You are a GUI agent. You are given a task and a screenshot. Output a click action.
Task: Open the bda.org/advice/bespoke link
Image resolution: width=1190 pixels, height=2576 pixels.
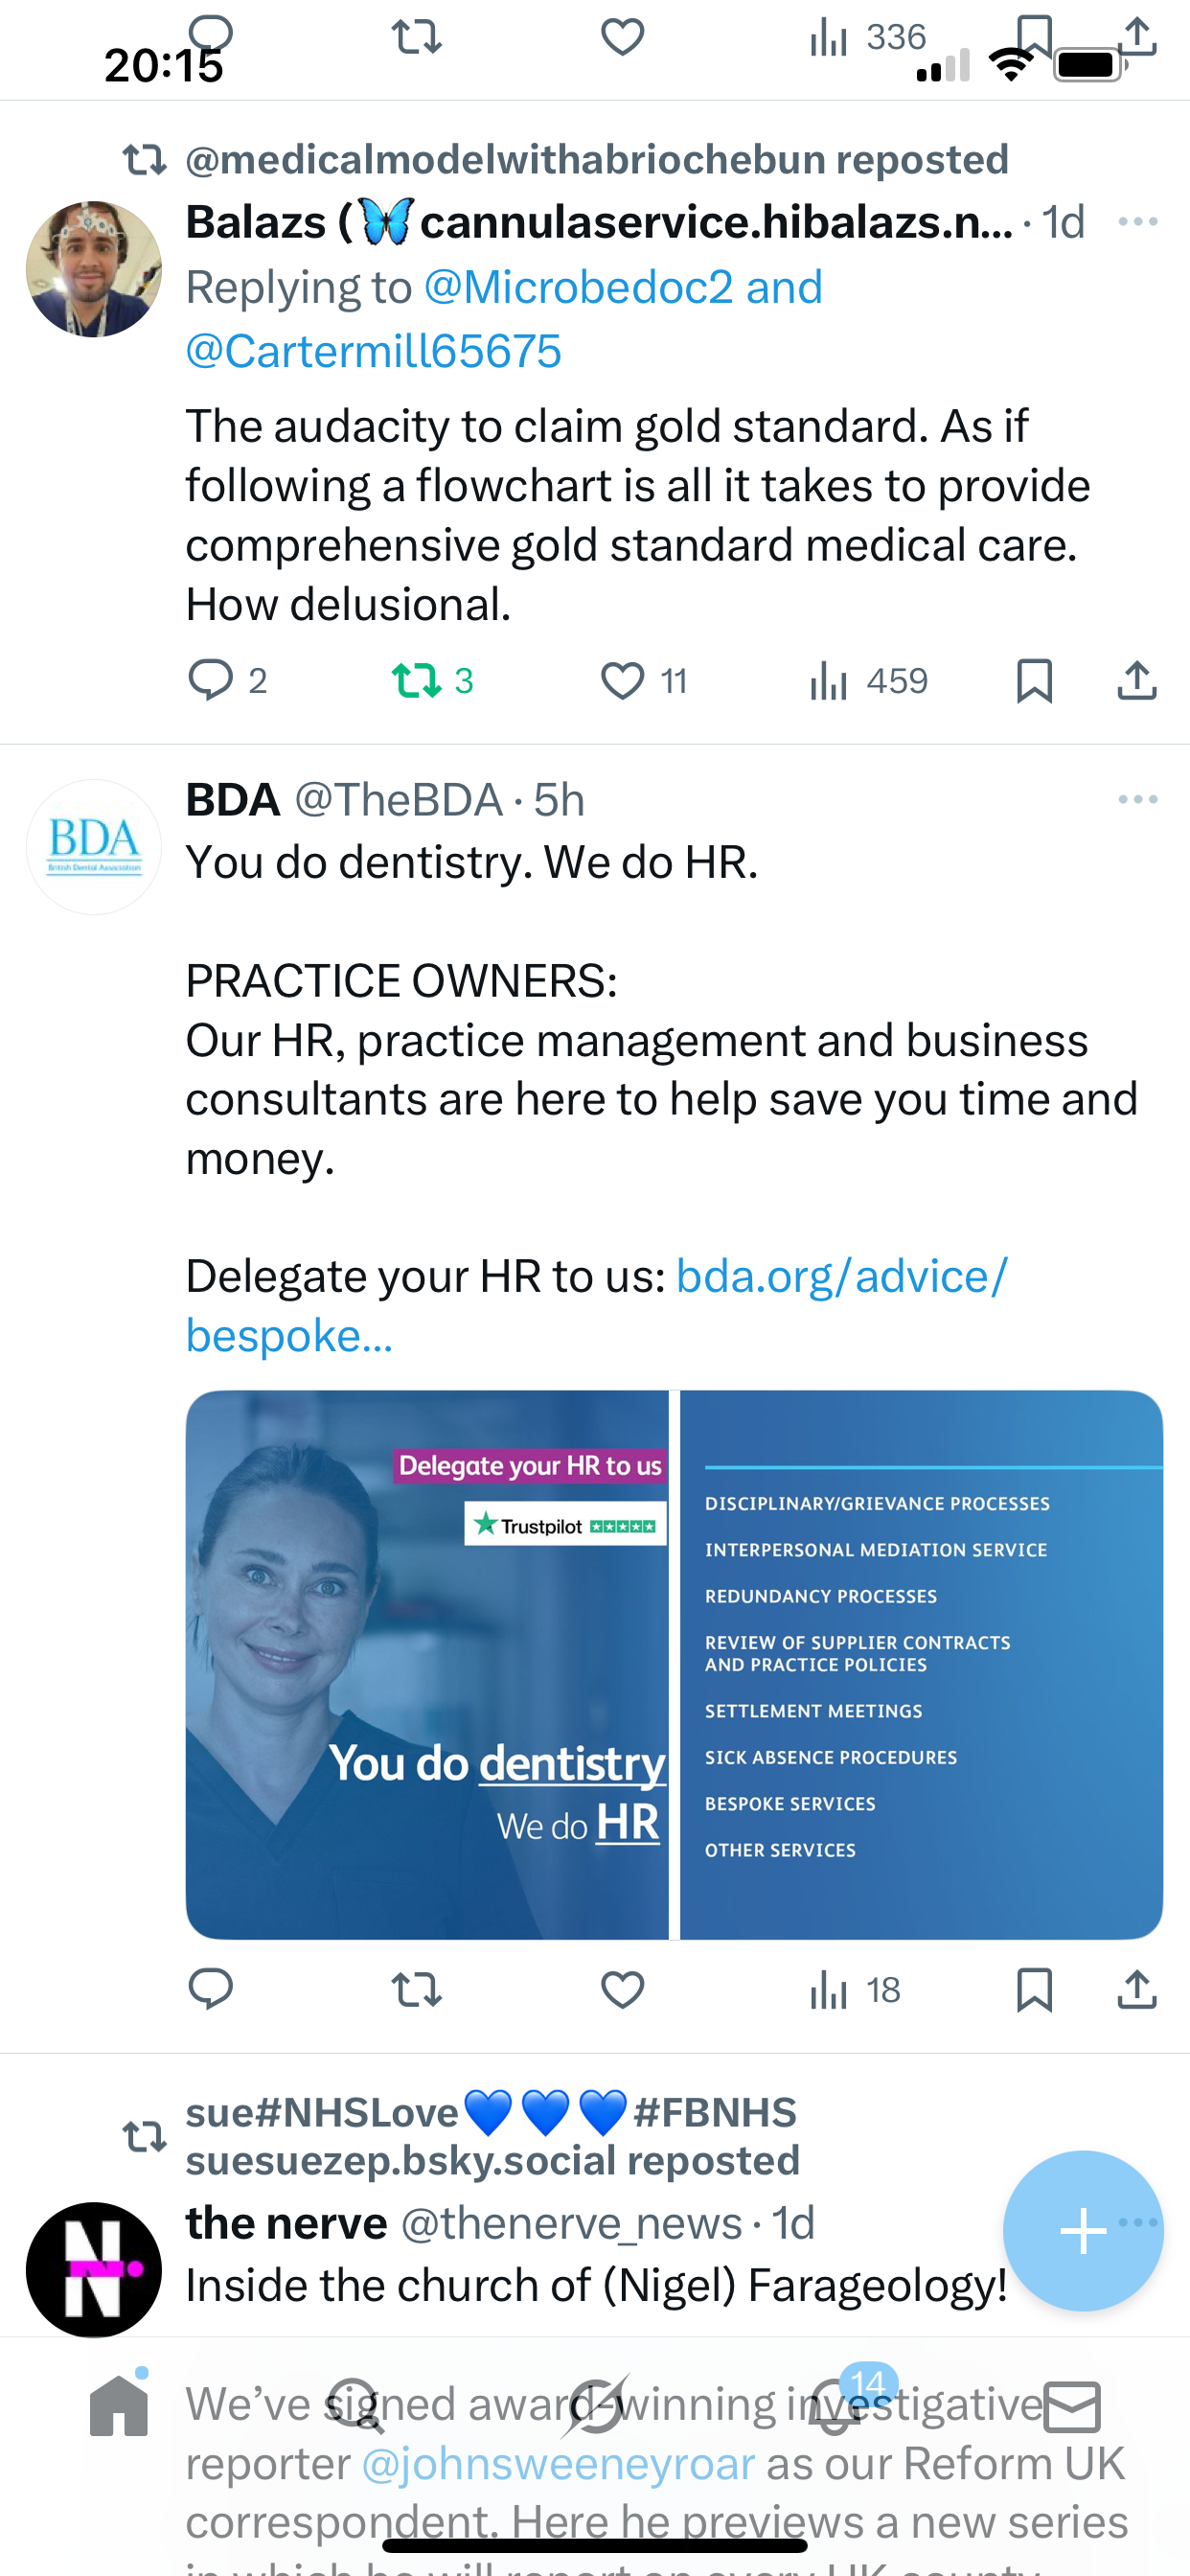point(597,1305)
